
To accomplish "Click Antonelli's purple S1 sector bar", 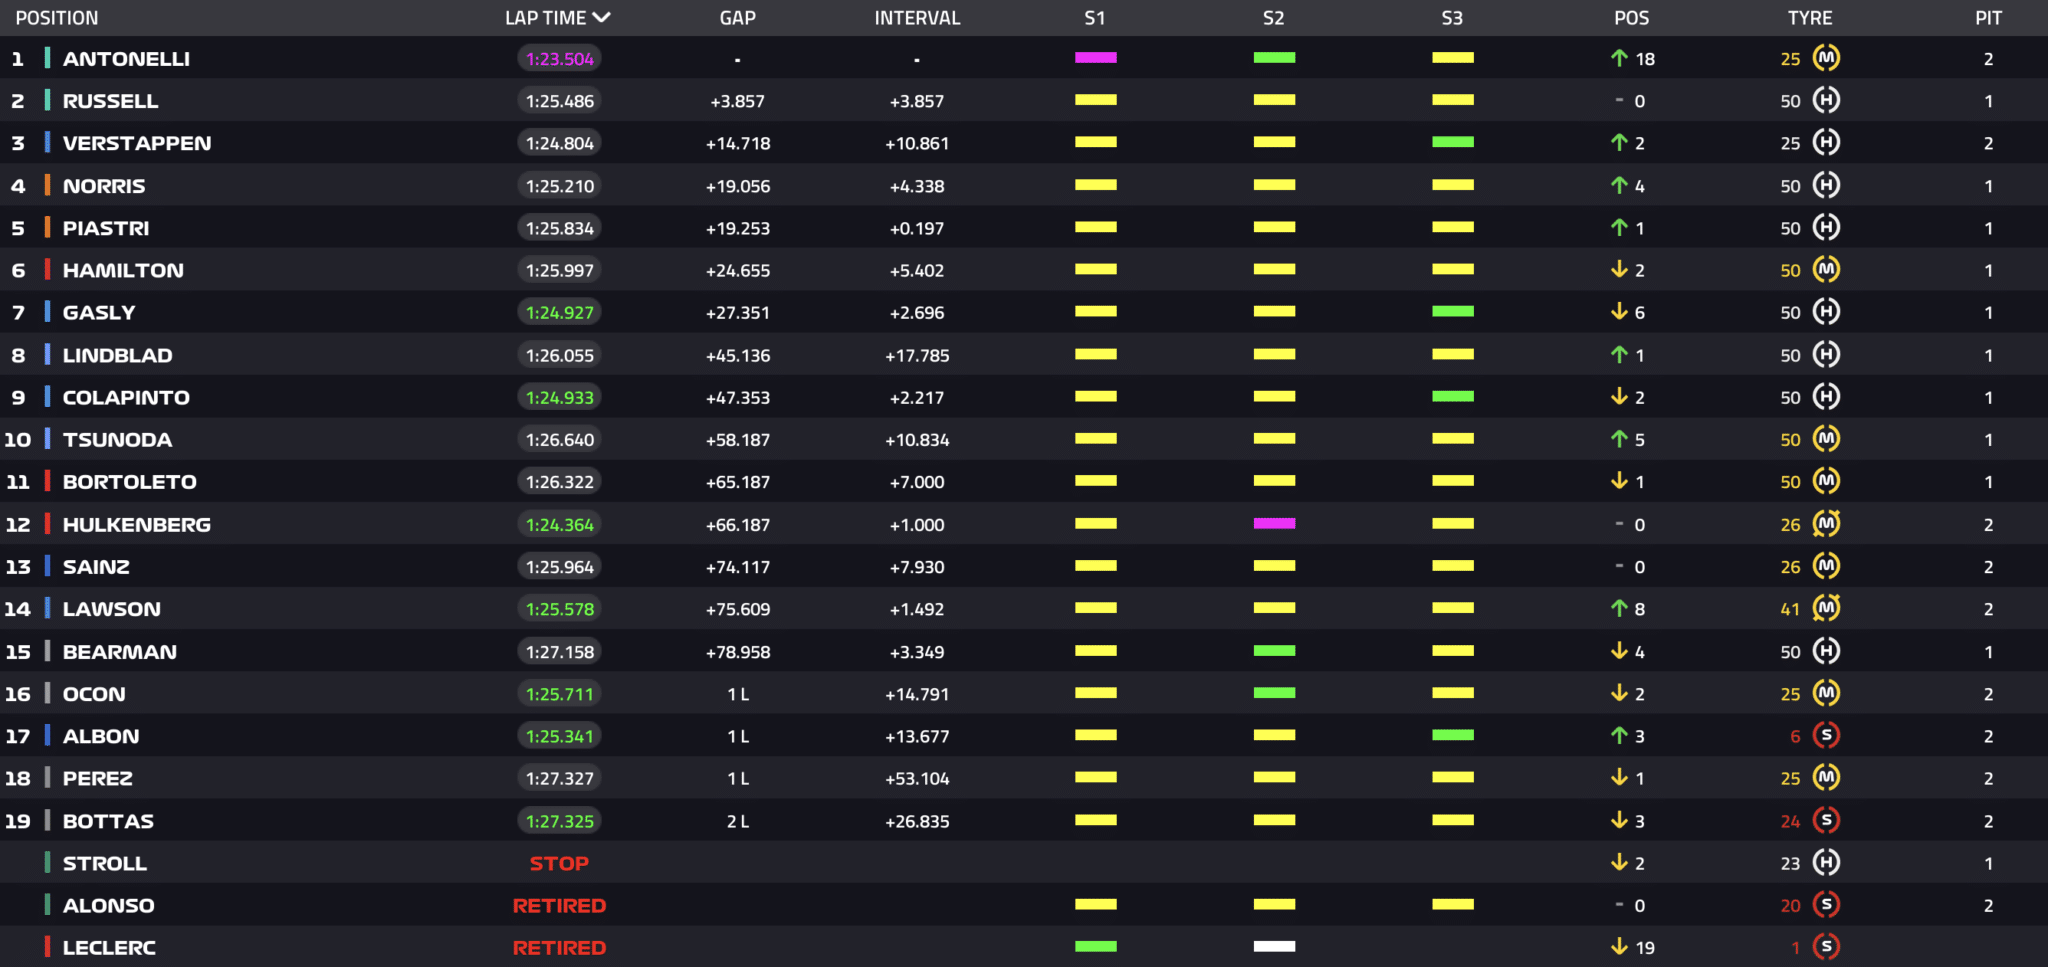I will click(1095, 58).
